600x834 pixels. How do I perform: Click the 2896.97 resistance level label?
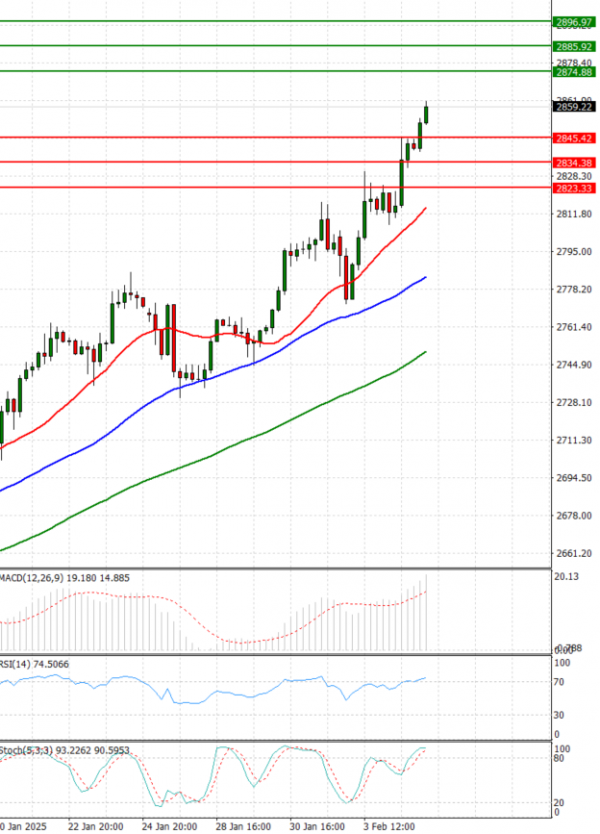(573, 22)
